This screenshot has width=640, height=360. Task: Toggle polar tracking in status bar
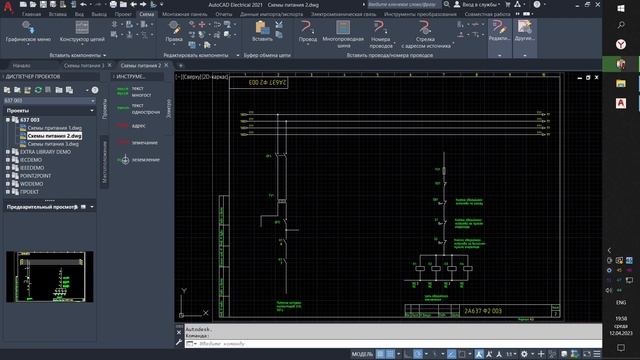(418, 354)
